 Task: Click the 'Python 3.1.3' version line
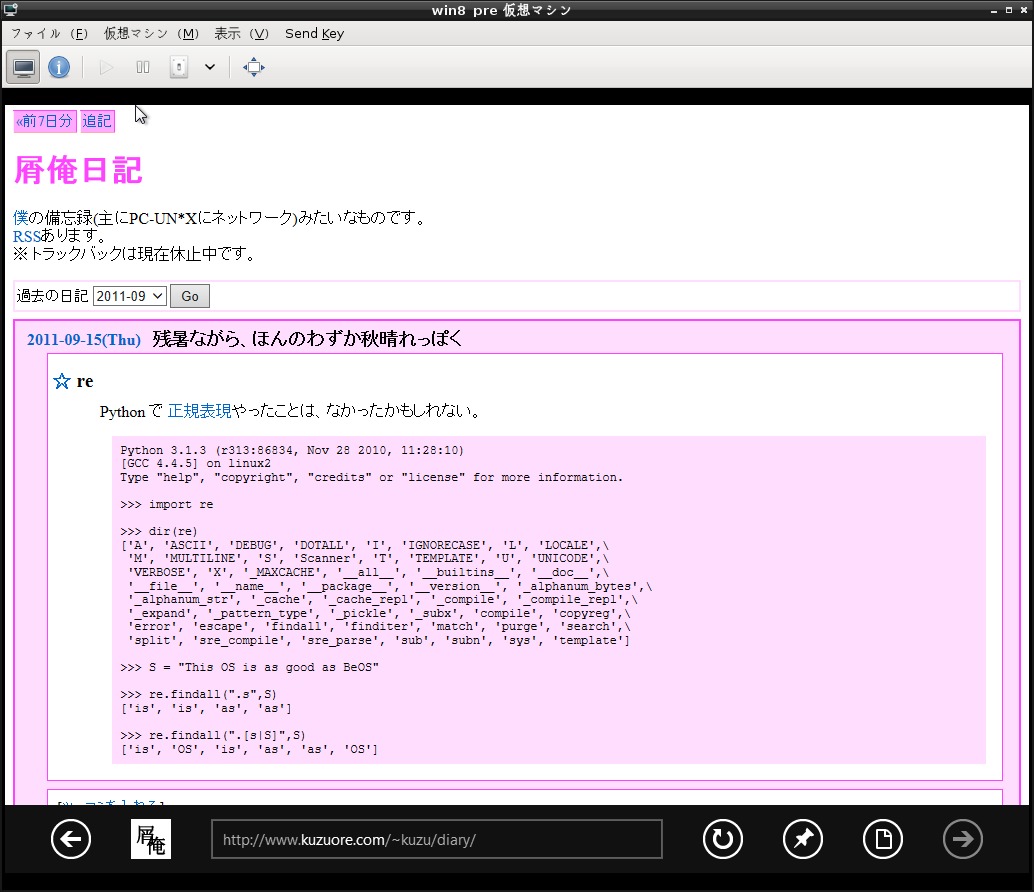(x=292, y=450)
